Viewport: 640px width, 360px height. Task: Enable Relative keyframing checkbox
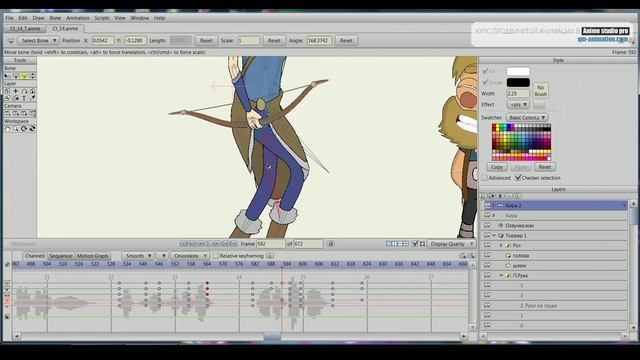215,256
